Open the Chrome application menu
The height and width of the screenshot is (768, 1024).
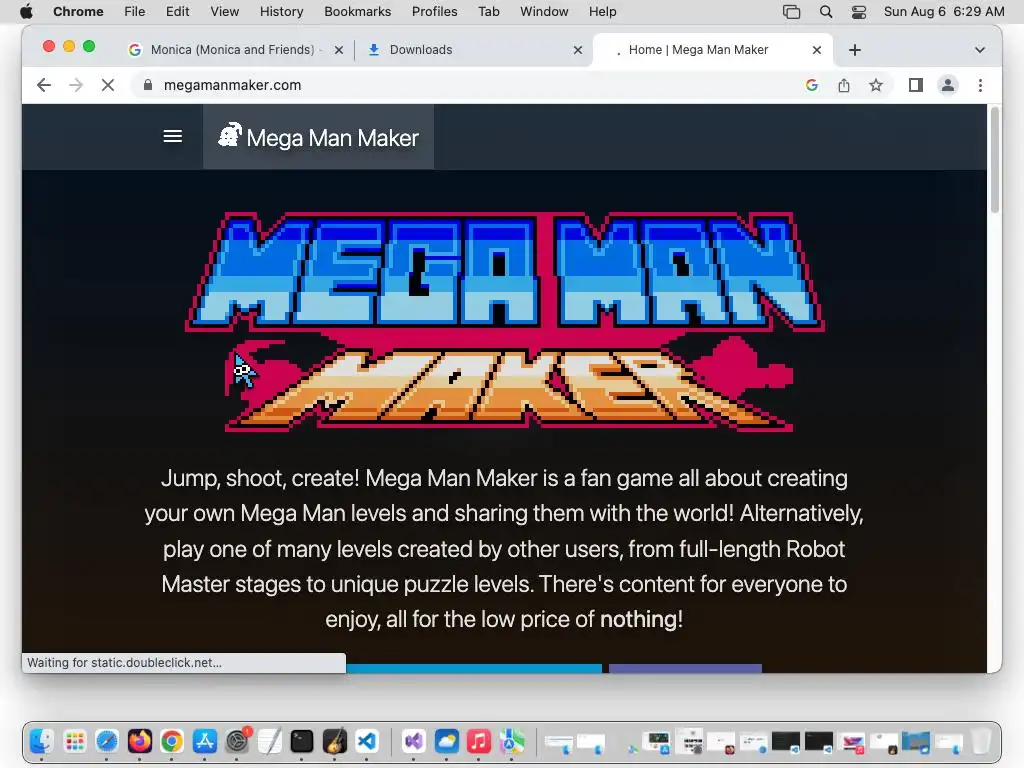(x=78, y=11)
